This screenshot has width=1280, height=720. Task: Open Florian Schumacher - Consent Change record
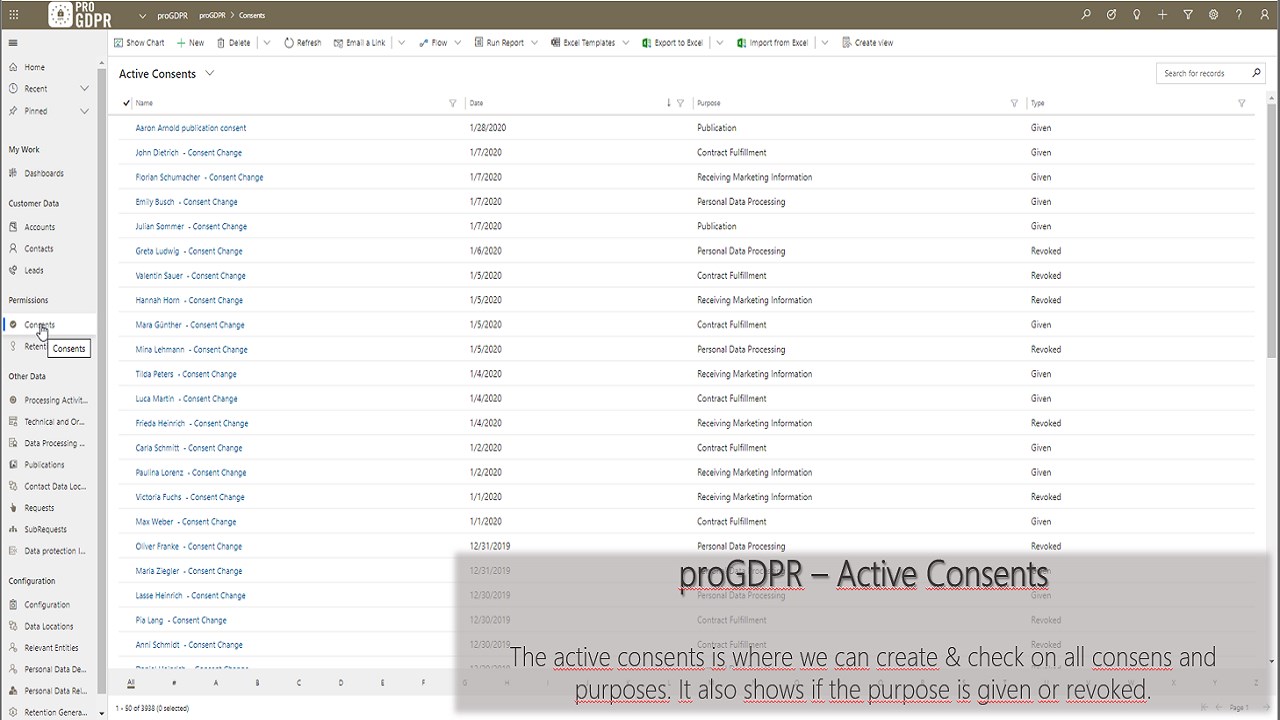[200, 177]
